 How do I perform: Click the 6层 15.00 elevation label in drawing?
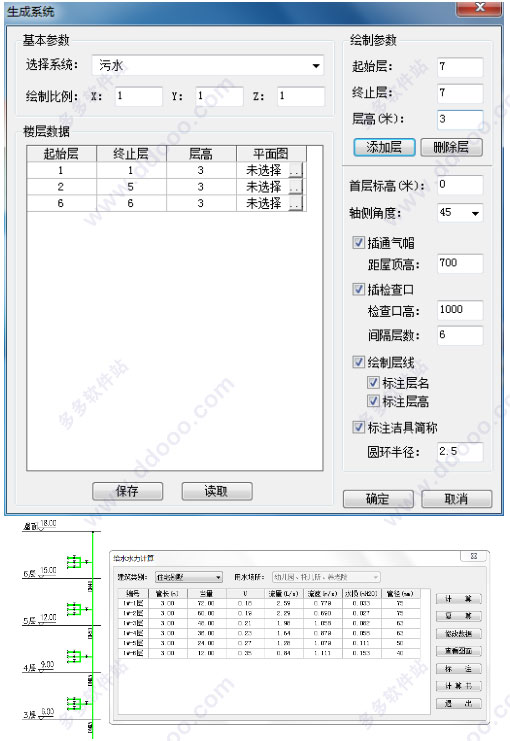click(x=40, y=572)
